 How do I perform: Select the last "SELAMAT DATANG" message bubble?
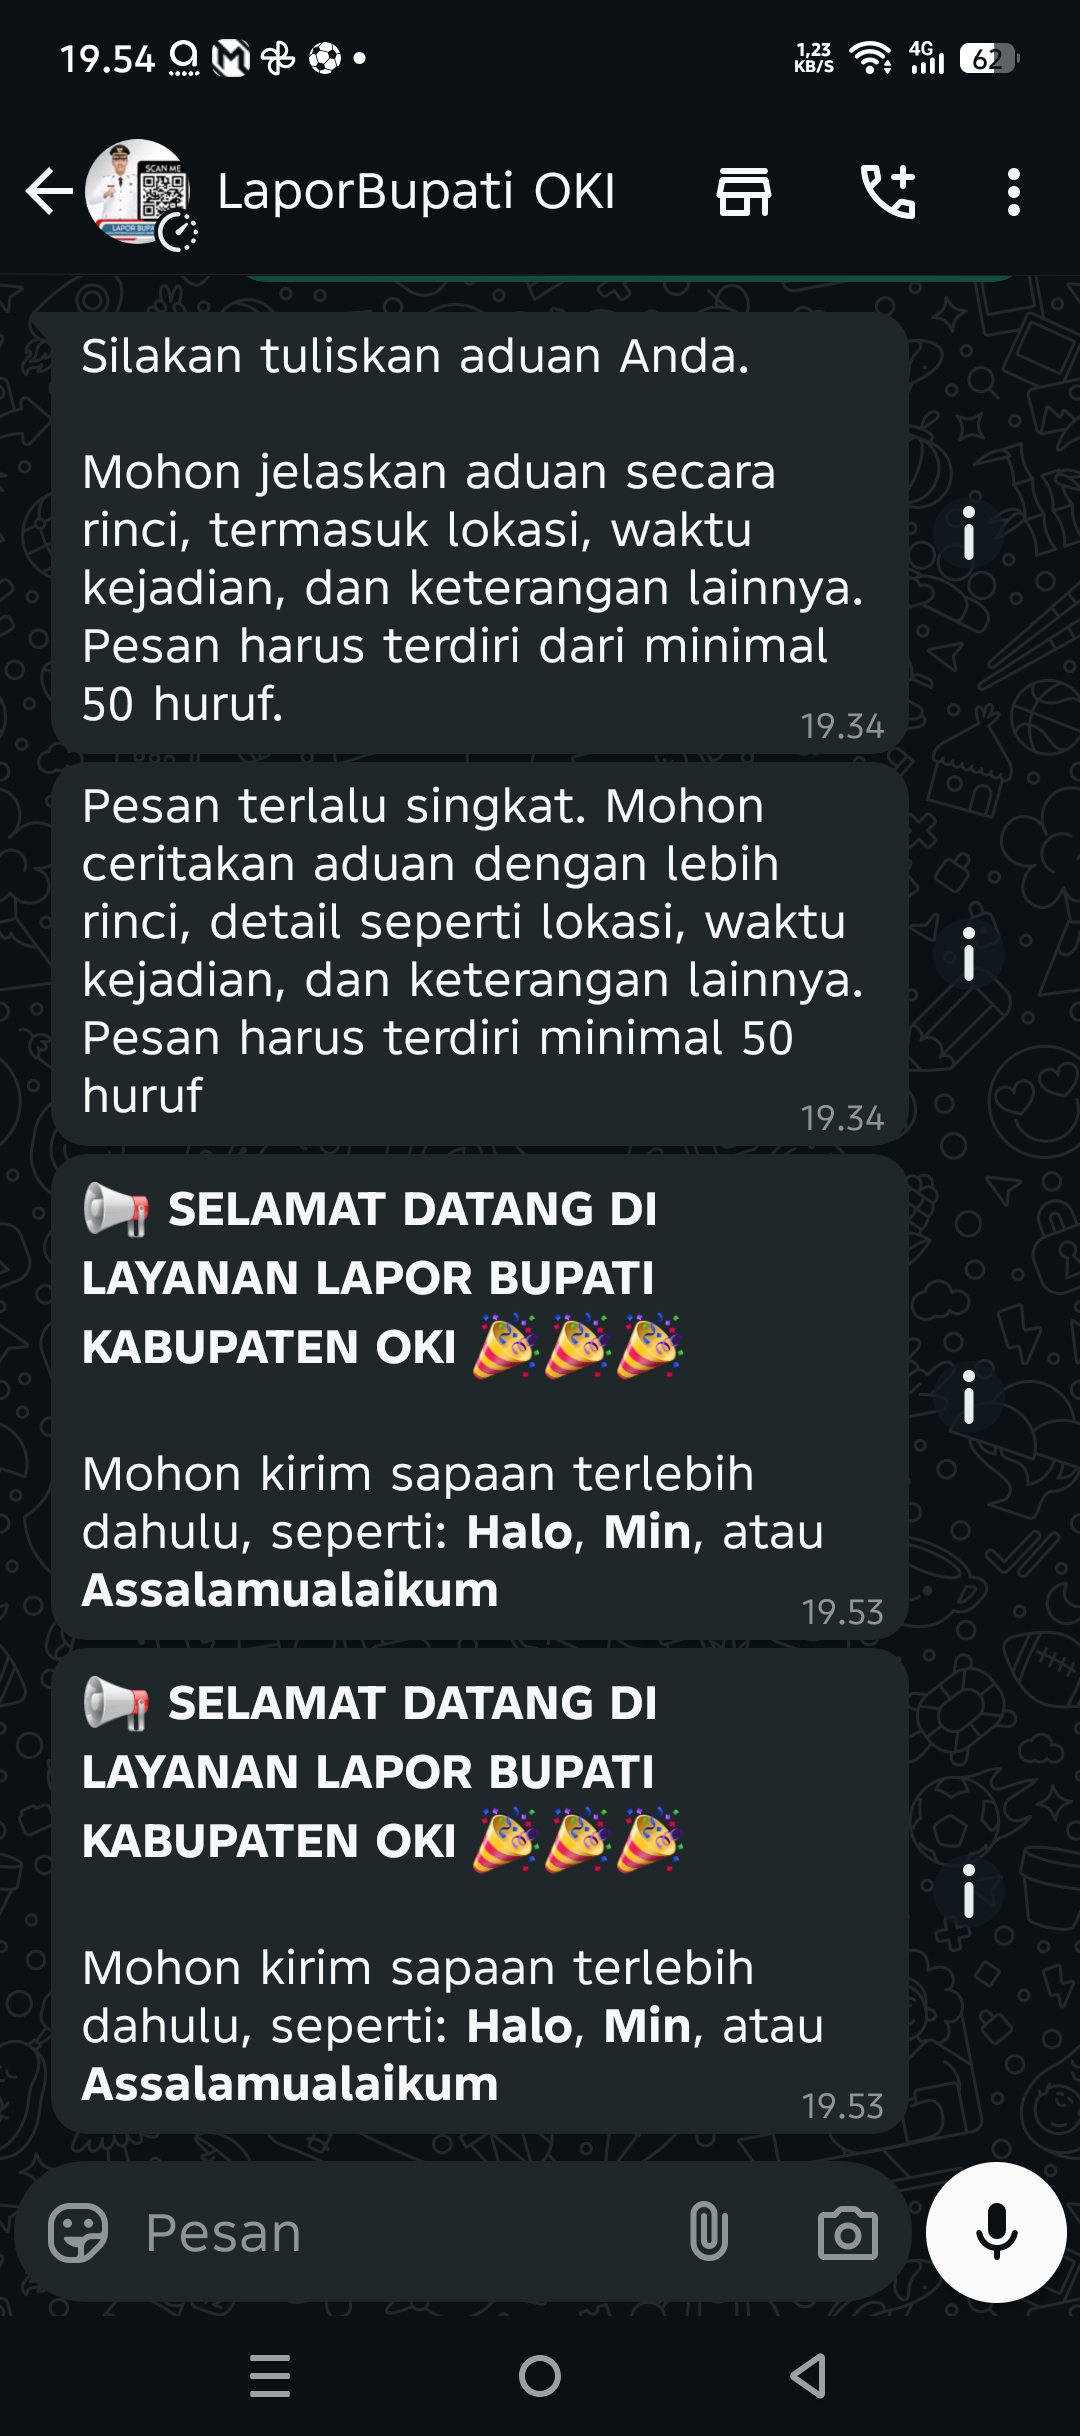tap(480, 1891)
